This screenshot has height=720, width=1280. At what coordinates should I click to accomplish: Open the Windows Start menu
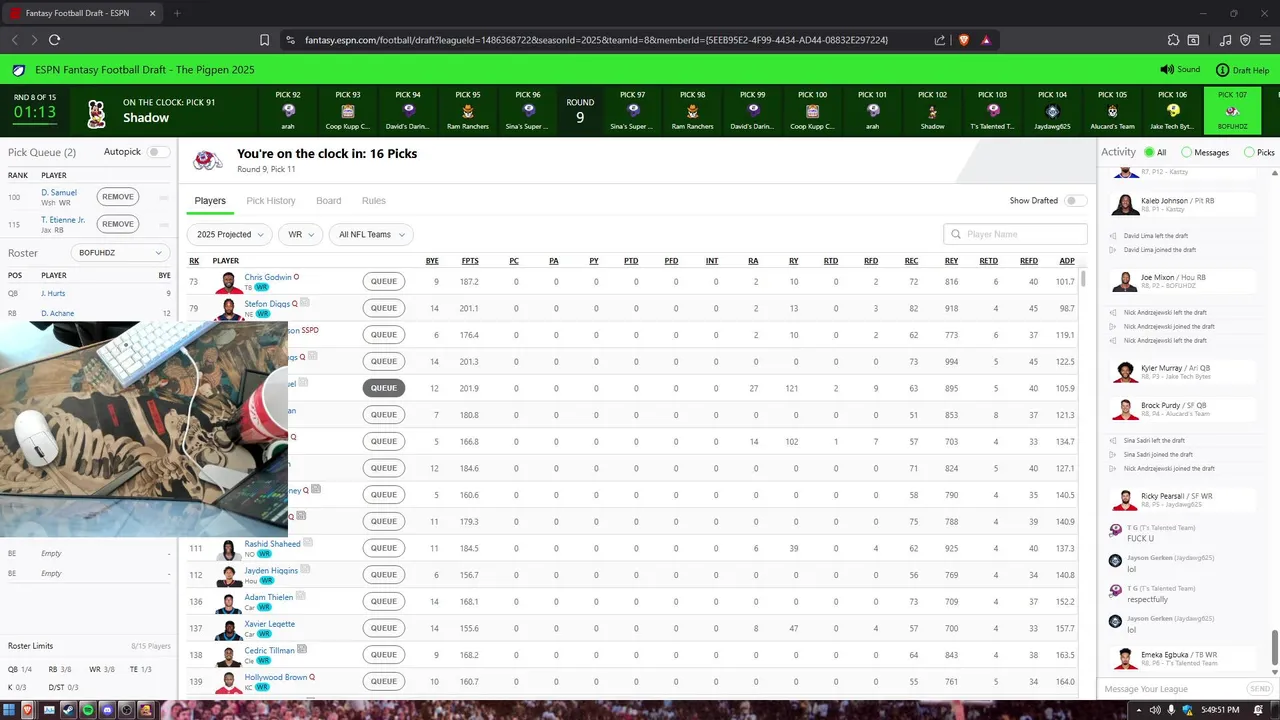point(9,710)
